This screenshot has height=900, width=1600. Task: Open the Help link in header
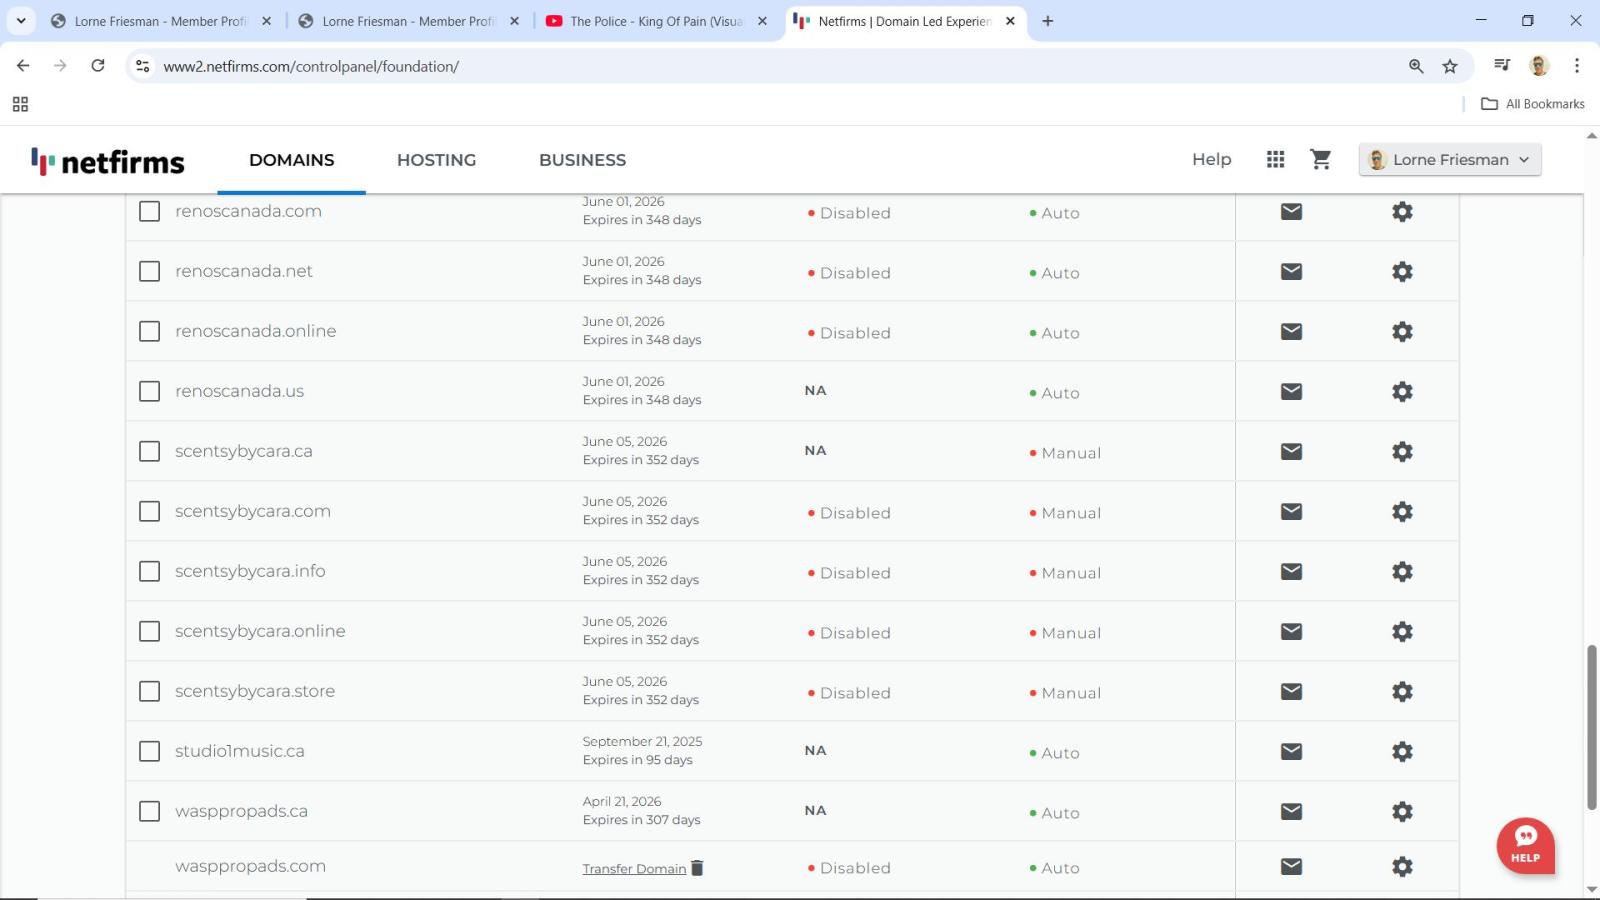[x=1211, y=160]
